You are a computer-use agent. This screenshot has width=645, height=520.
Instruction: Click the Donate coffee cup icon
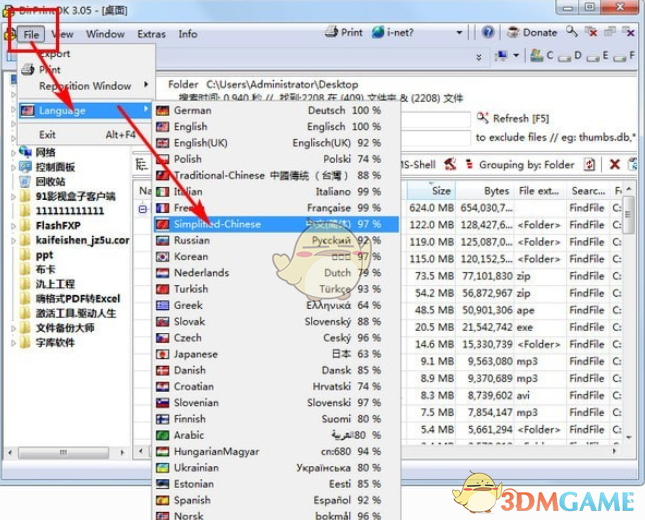click(513, 32)
